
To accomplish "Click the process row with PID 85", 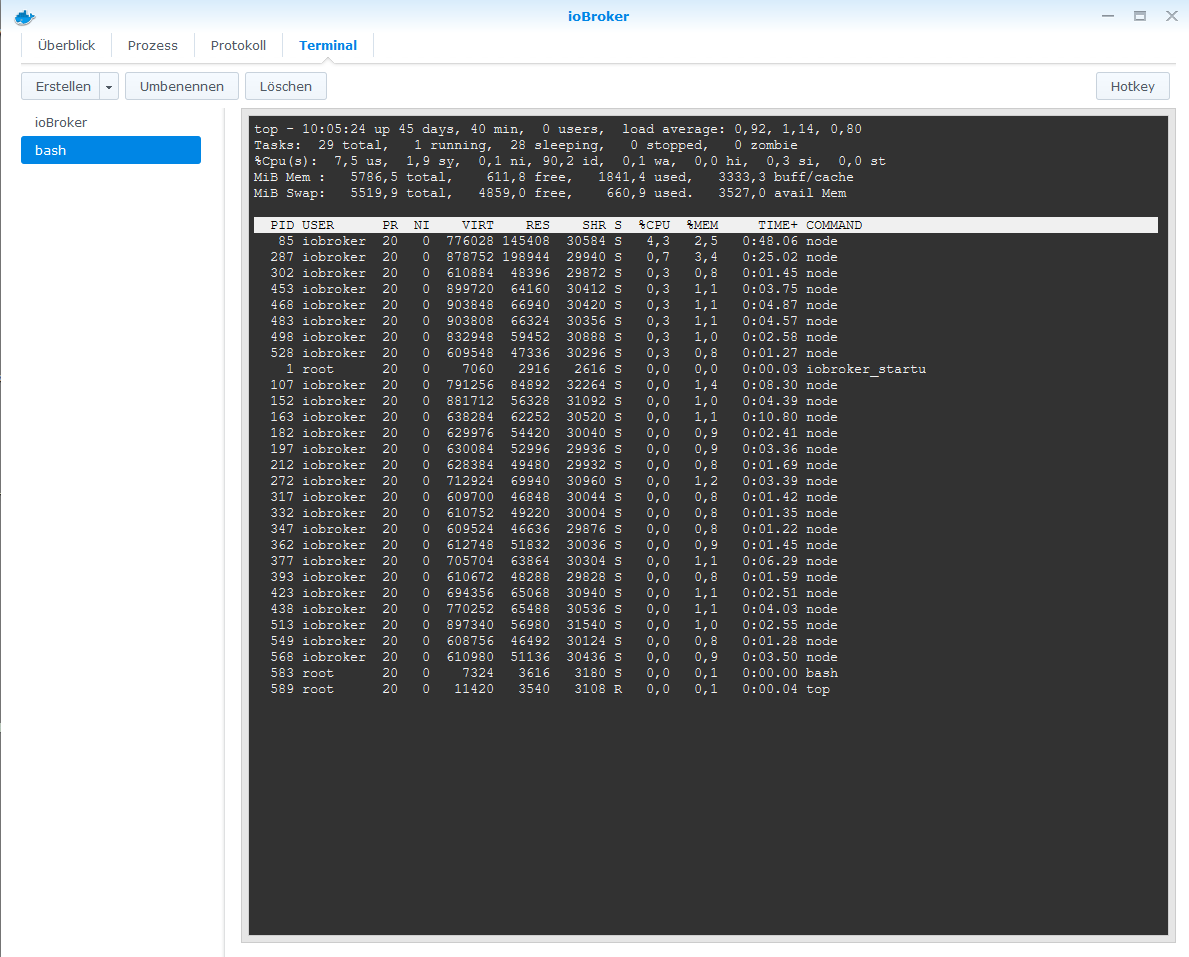I will [705, 241].
